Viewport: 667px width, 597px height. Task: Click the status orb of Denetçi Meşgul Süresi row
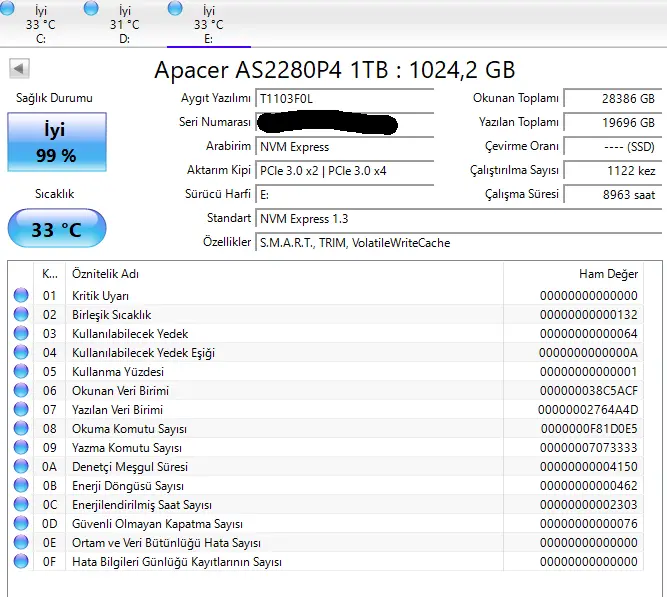[x=21, y=466]
